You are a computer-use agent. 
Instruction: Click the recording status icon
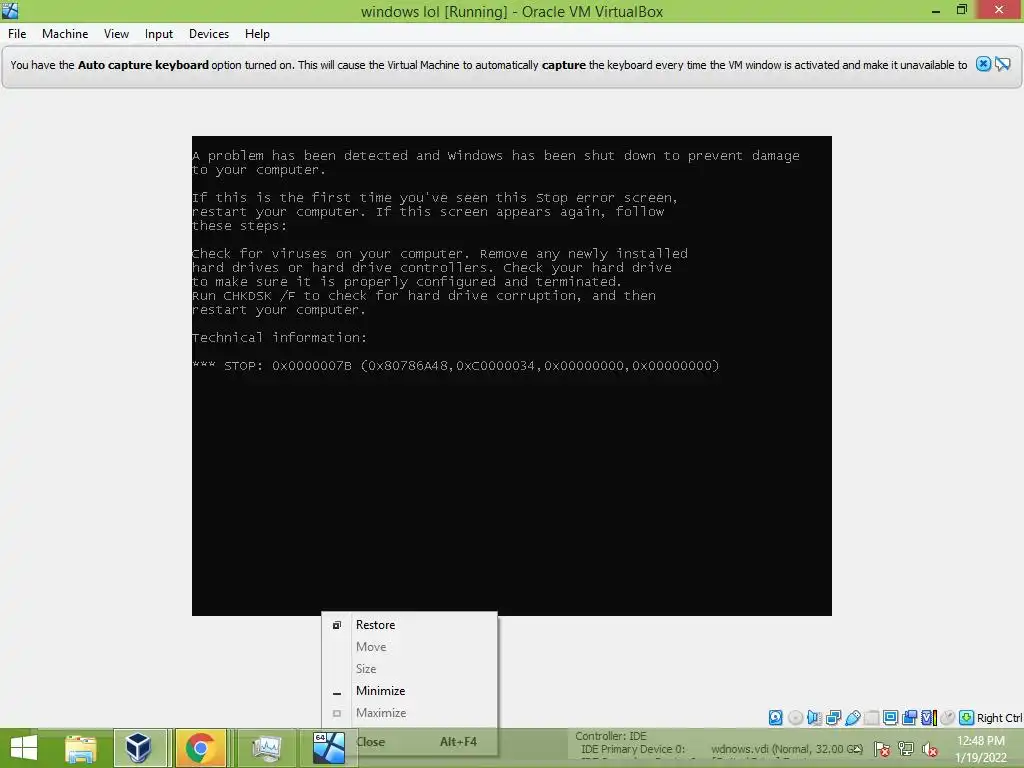click(x=909, y=718)
